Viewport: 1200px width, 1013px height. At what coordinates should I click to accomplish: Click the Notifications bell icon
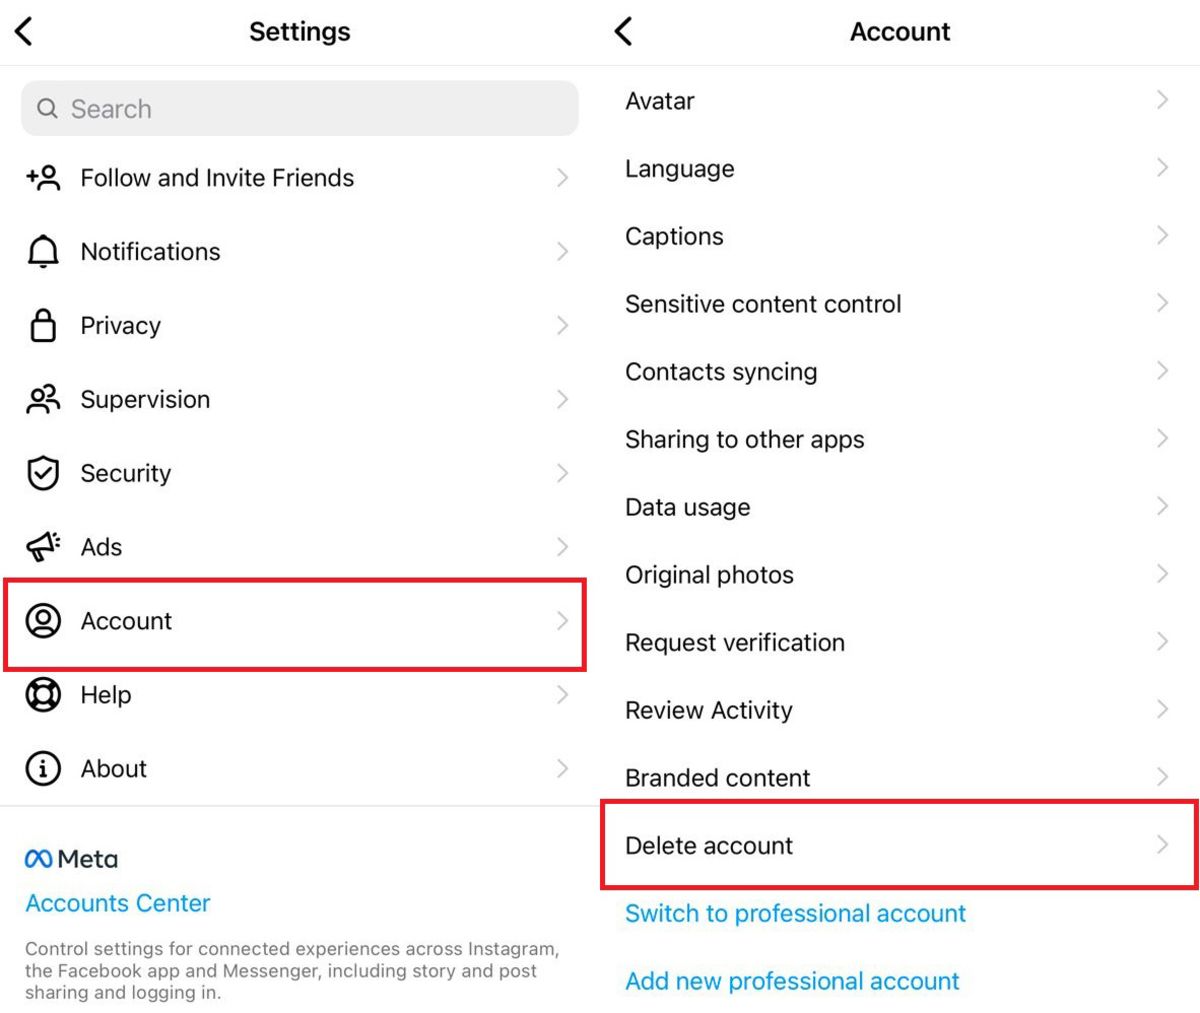click(43, 252)
